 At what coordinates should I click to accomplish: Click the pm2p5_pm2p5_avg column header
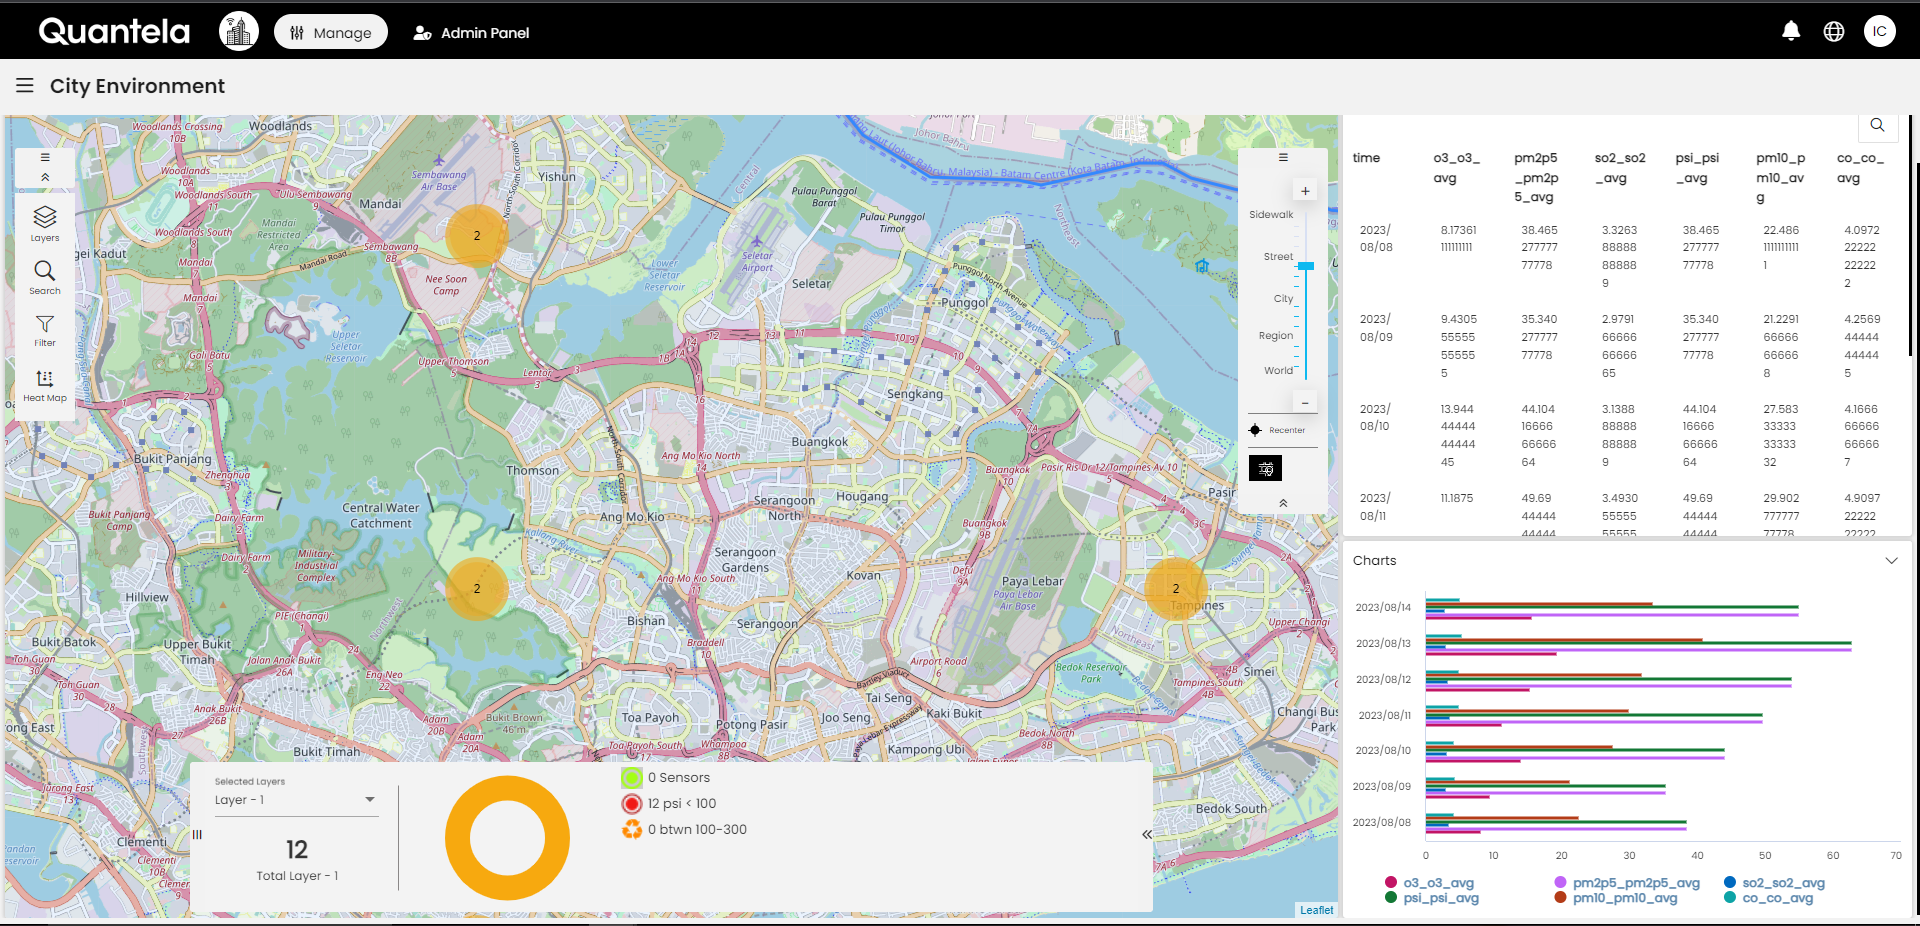[1537, 178]
